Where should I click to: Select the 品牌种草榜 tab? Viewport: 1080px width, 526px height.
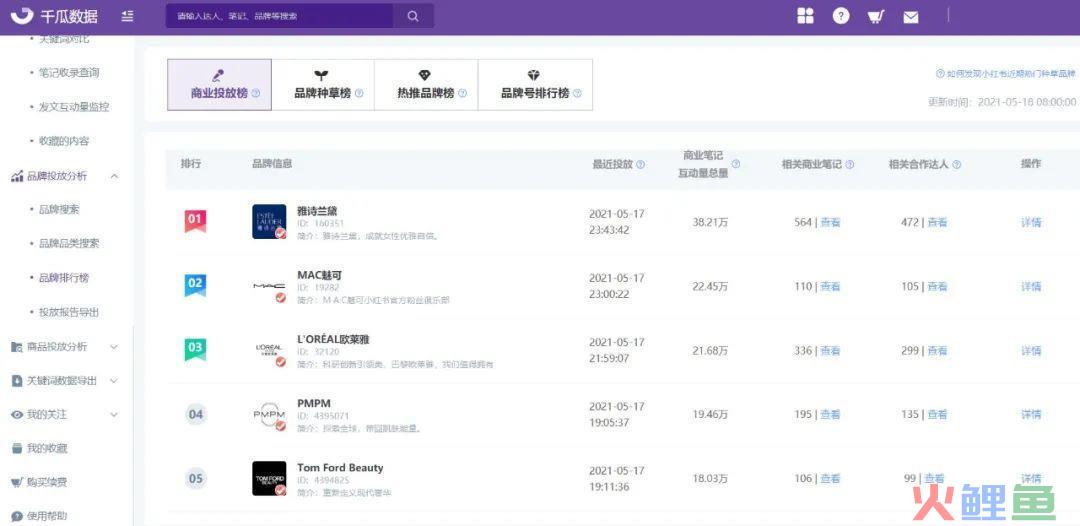click(x=323, y=85)
